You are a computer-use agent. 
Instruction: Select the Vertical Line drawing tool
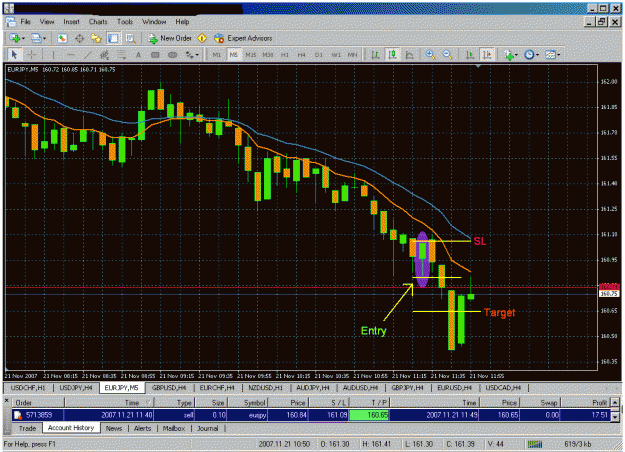(53, 55)
